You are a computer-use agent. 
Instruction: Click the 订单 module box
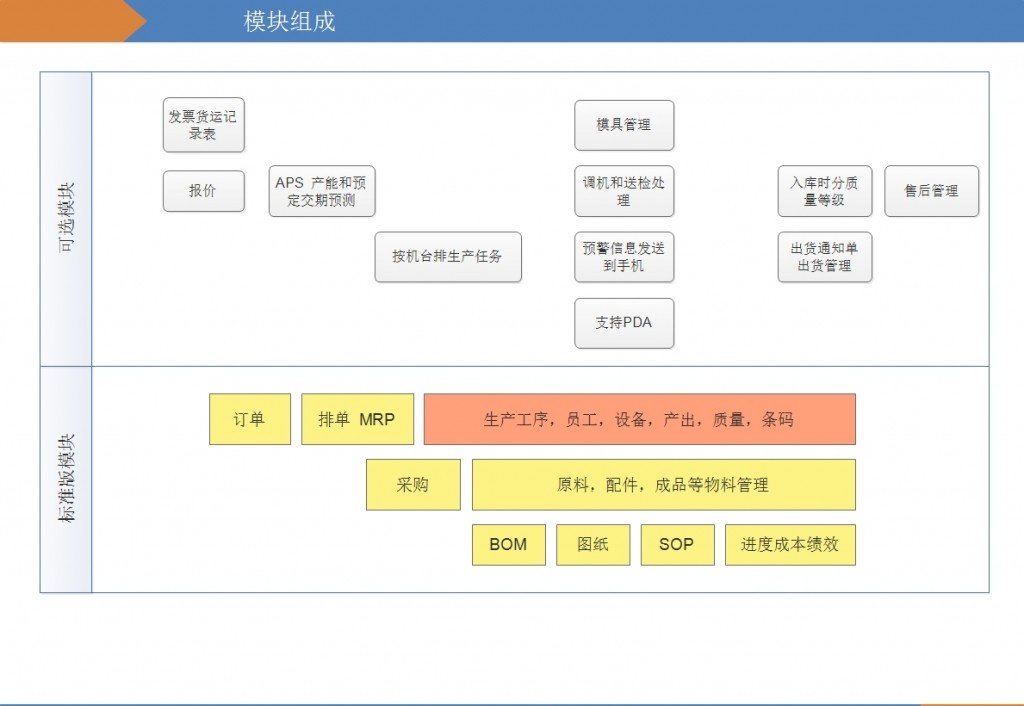point(249,418)
